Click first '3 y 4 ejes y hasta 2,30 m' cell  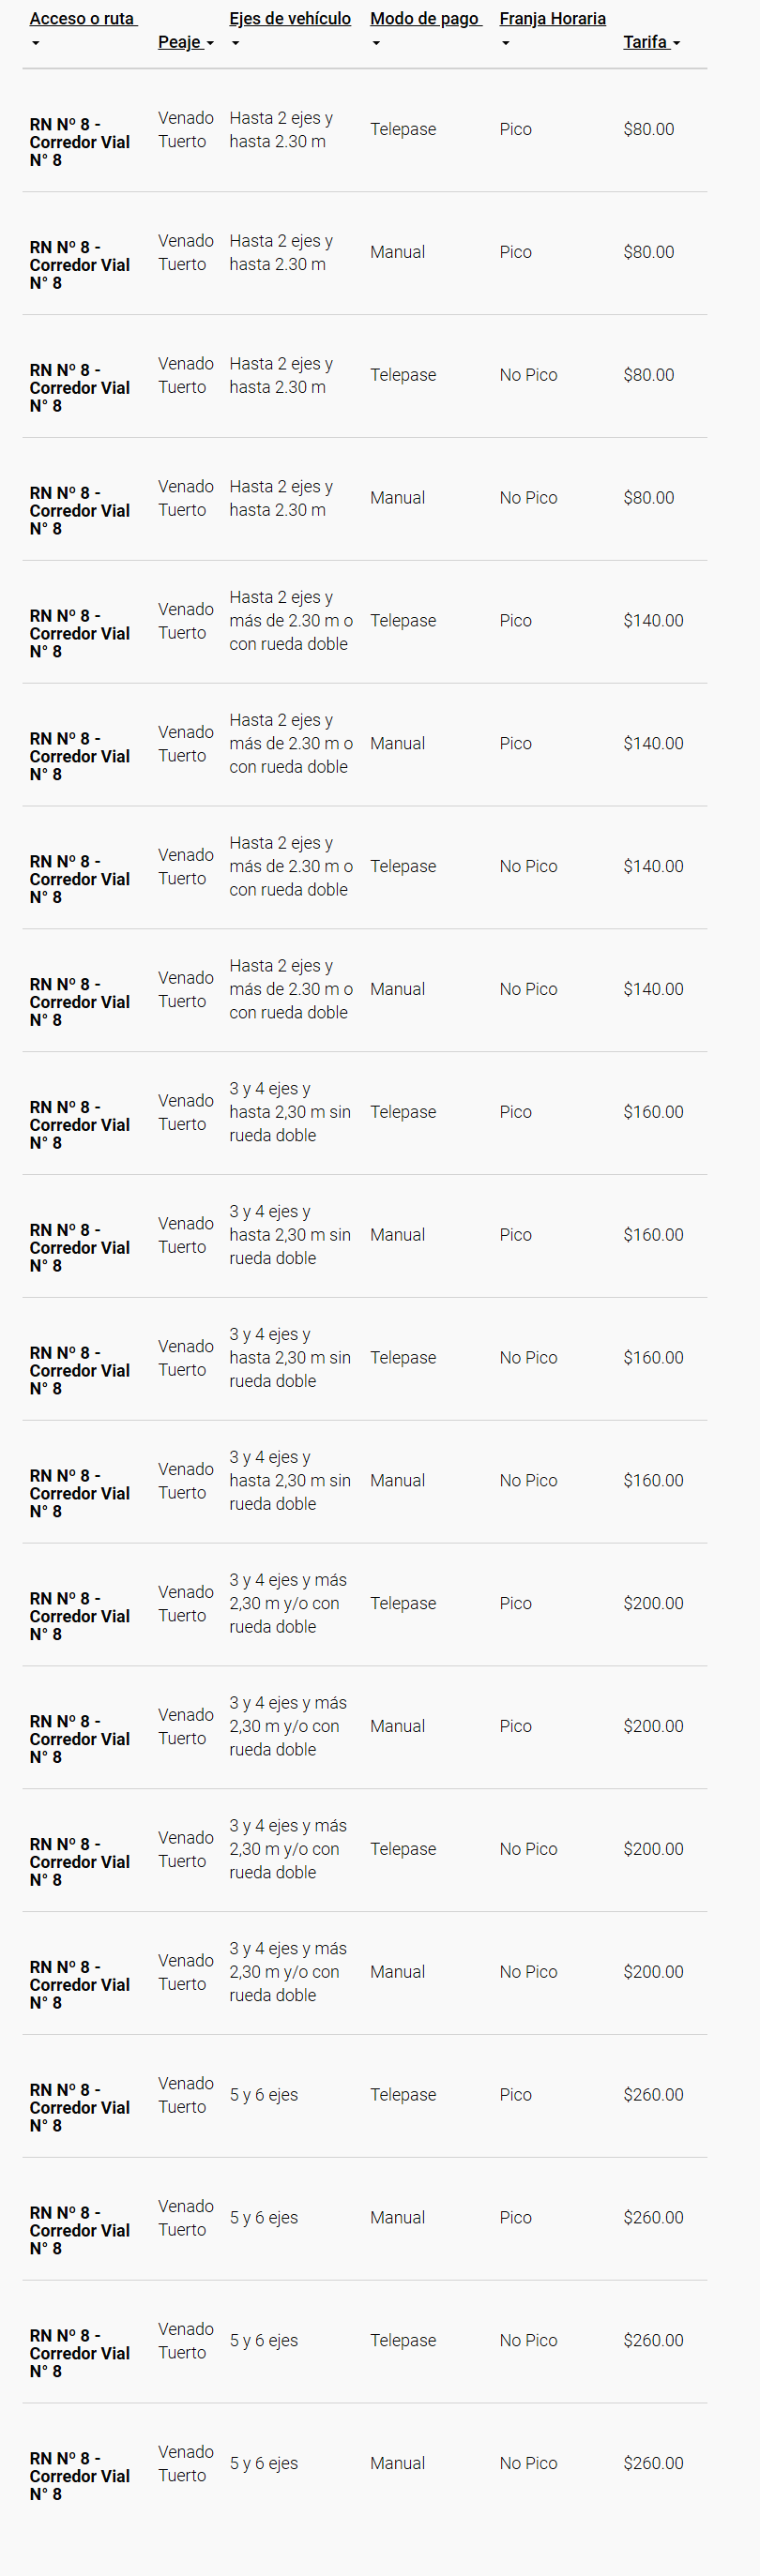click(x=290, y=1112)
